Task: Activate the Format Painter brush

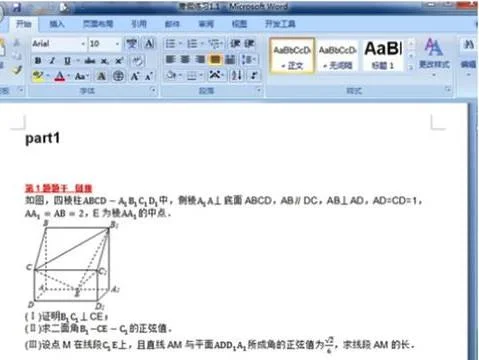Action: (16, 70)
